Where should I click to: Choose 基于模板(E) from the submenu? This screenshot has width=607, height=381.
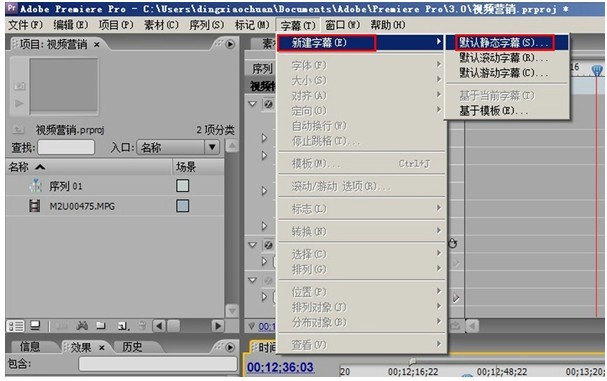pos(507,111)
